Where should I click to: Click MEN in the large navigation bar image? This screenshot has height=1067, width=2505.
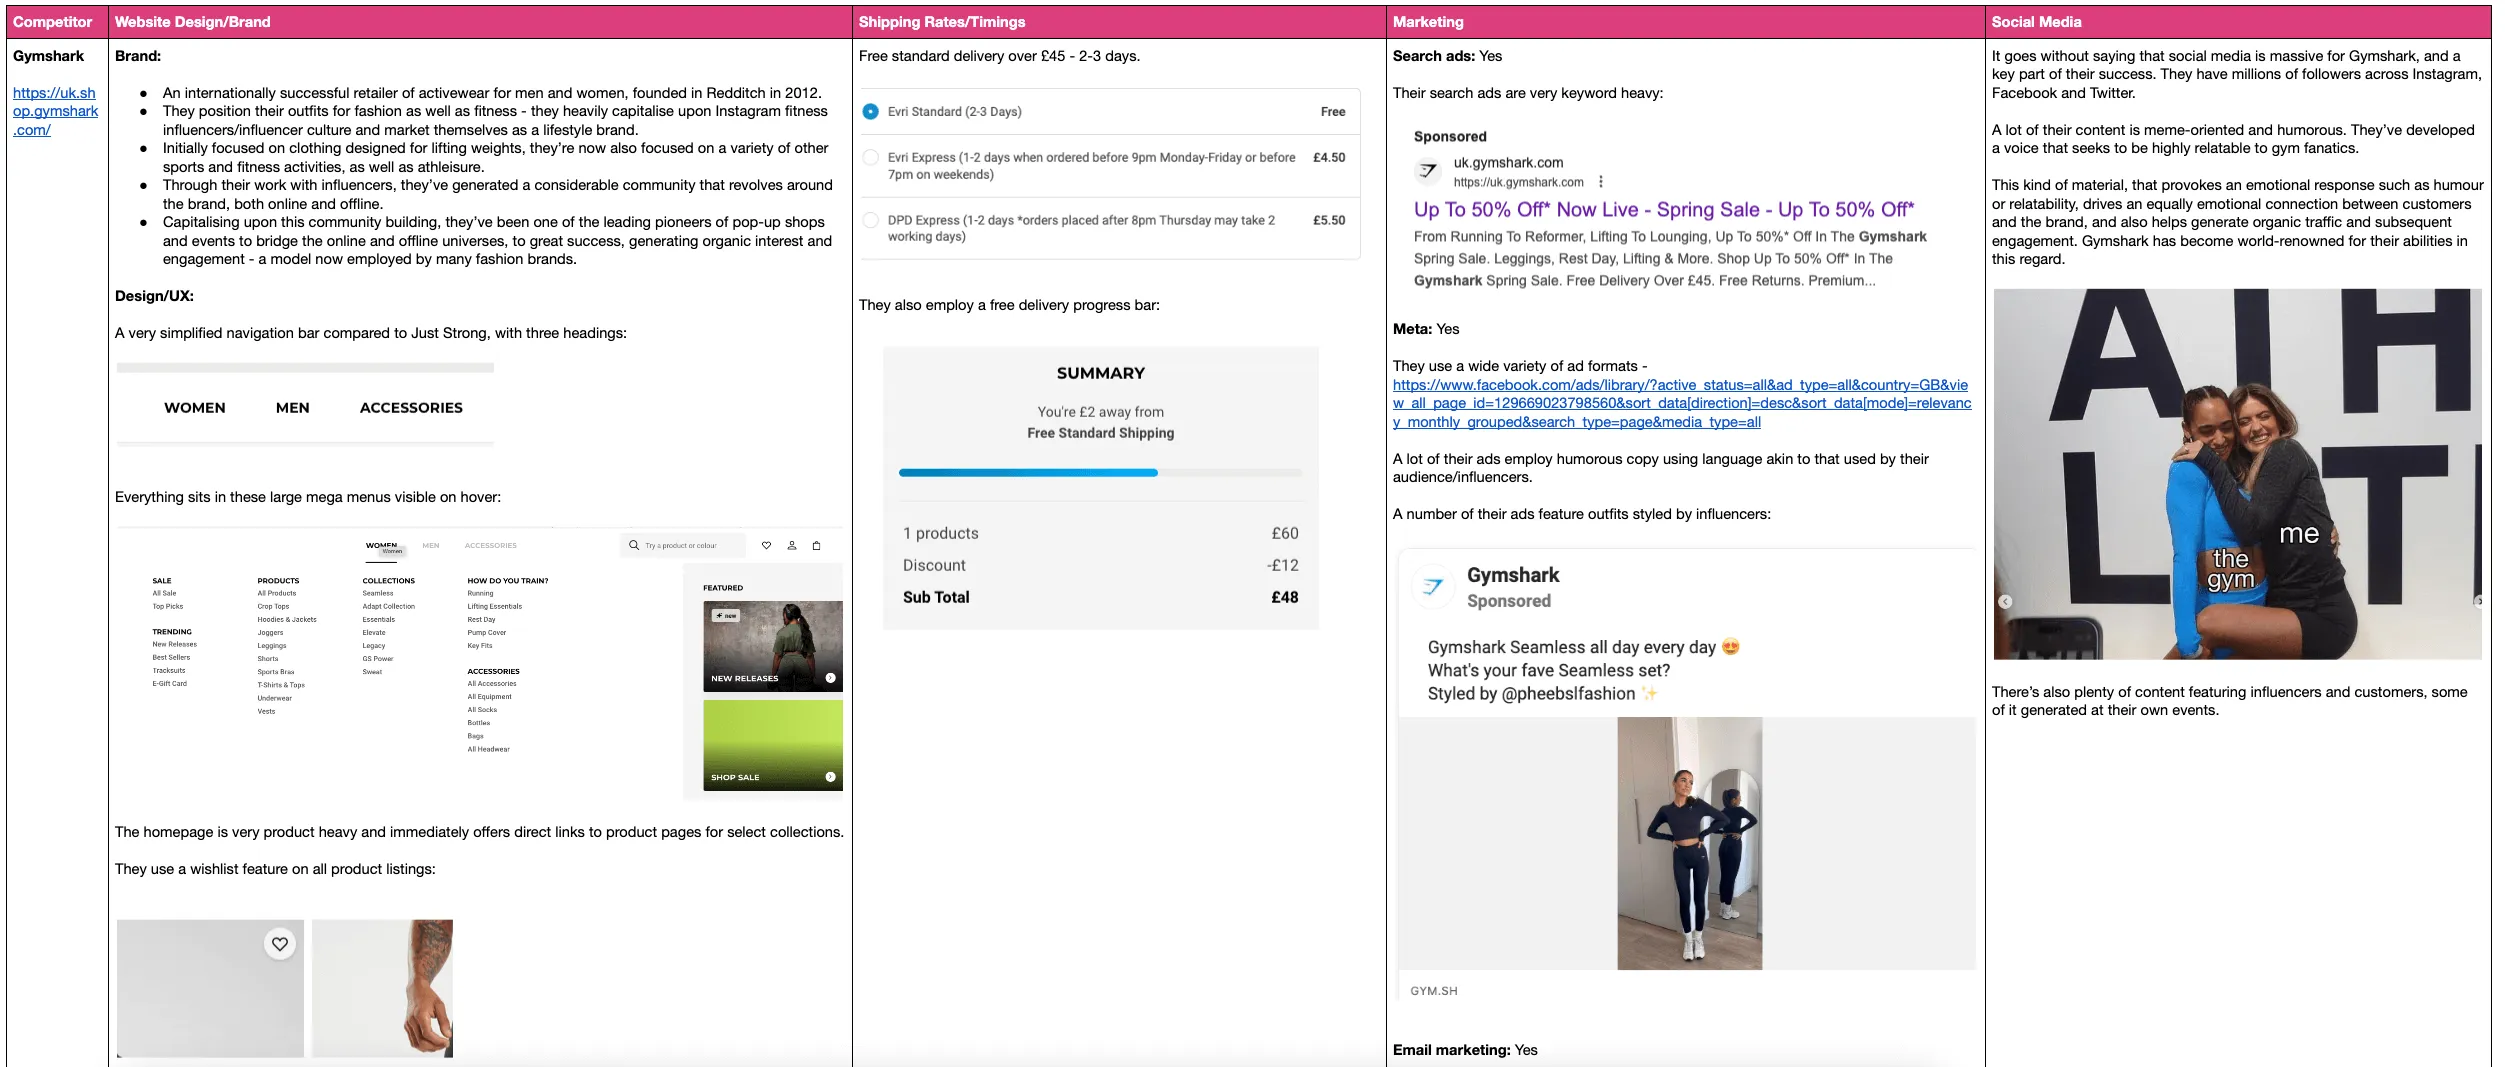[x=293, y=408]
